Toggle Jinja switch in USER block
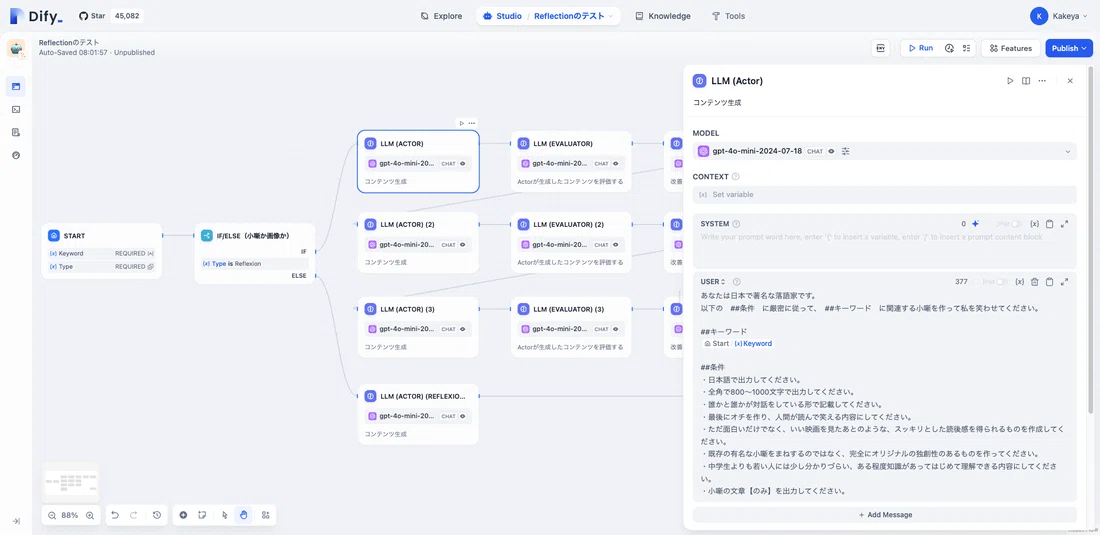 1000,281
